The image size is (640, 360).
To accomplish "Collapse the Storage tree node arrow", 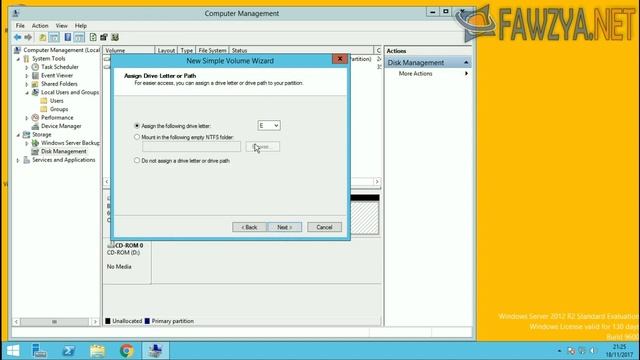I will click(x=18, y=135).
